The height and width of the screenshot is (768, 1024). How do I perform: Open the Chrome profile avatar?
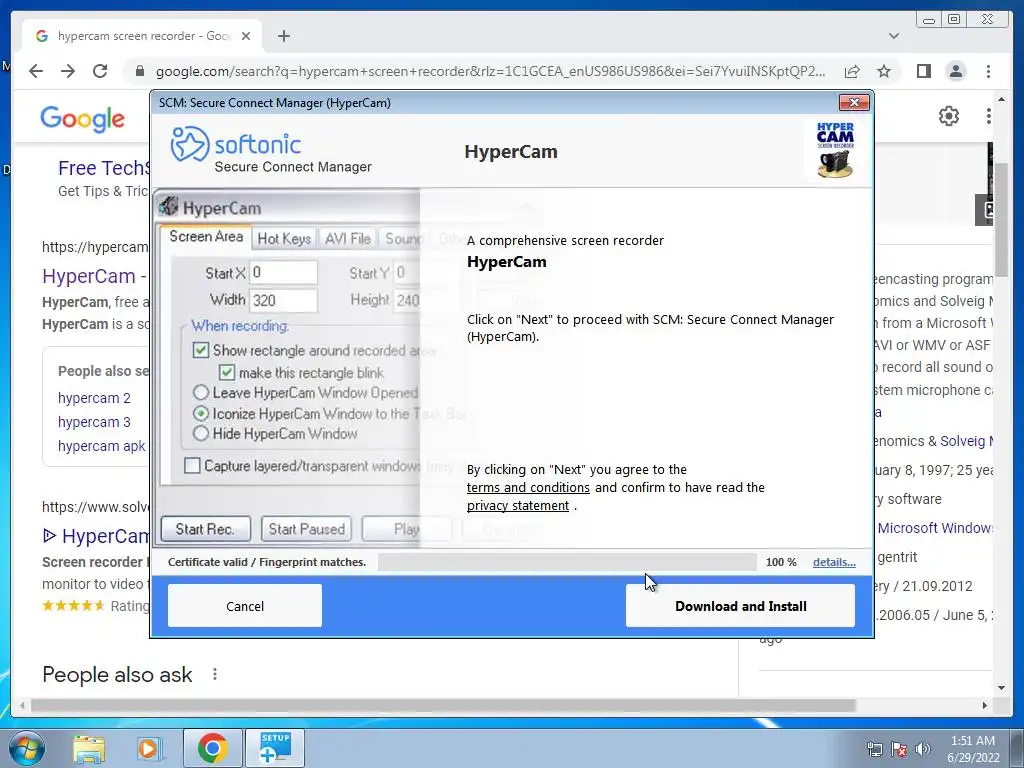955,71
